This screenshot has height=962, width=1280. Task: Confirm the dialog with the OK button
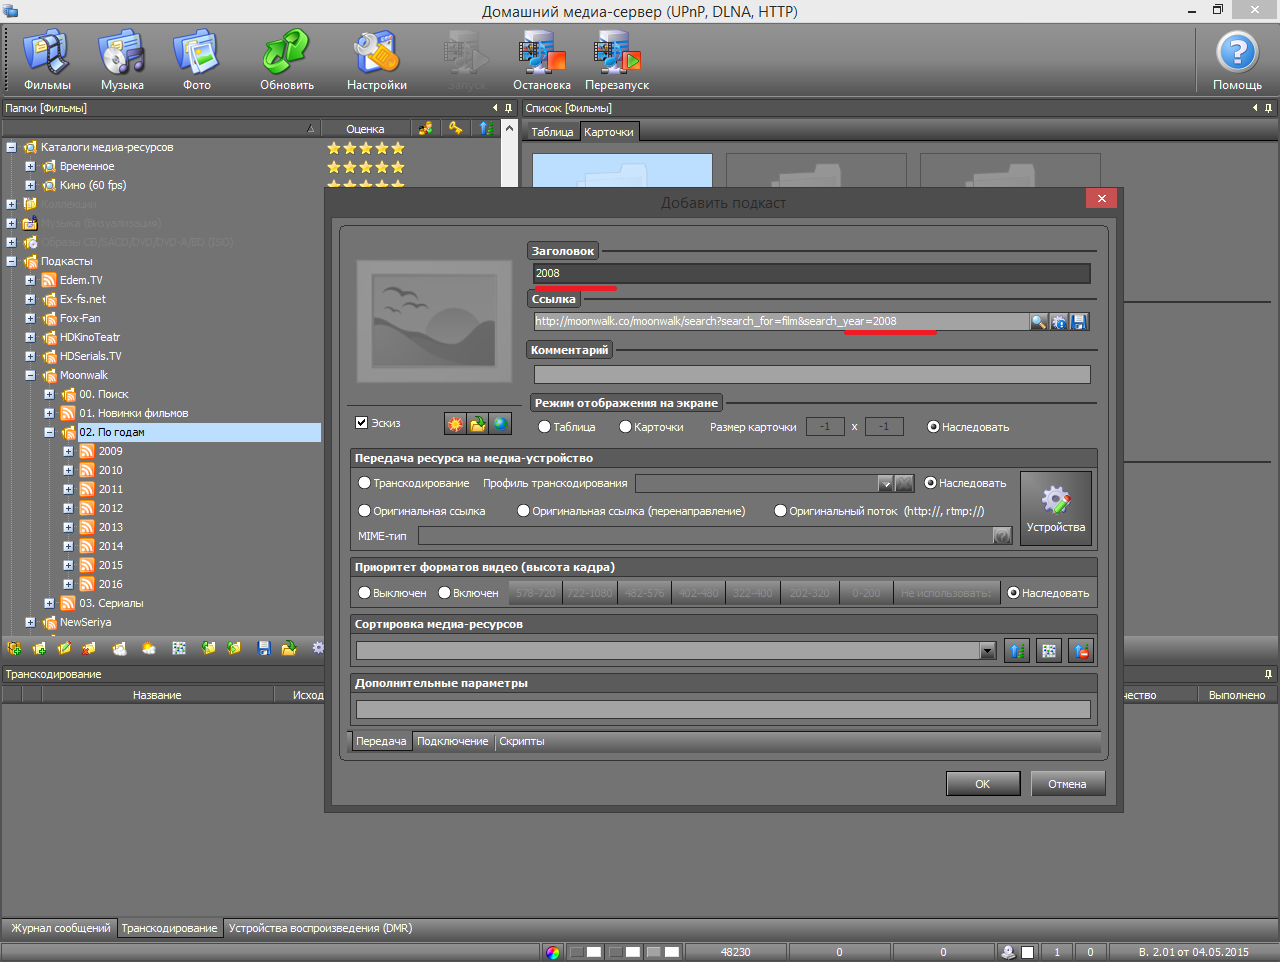[x=982, y=784]
